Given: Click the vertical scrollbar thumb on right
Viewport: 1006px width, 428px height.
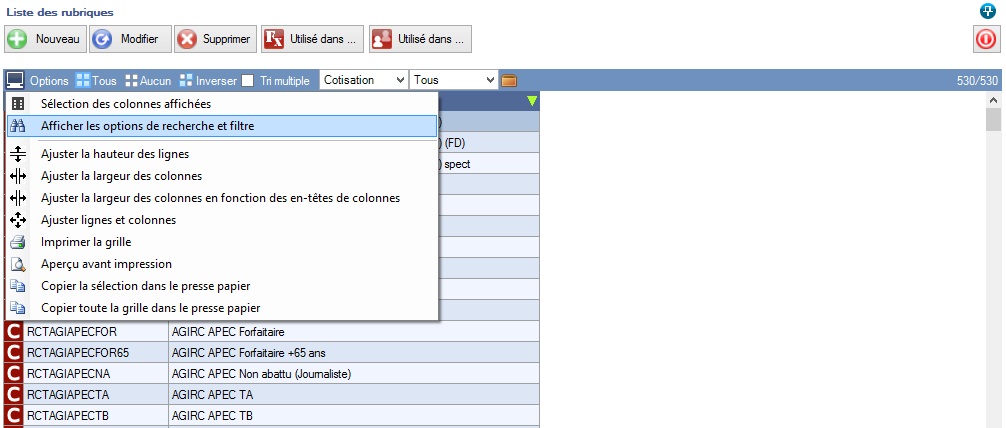Looking at the screenshot, I should pos(993,121).
